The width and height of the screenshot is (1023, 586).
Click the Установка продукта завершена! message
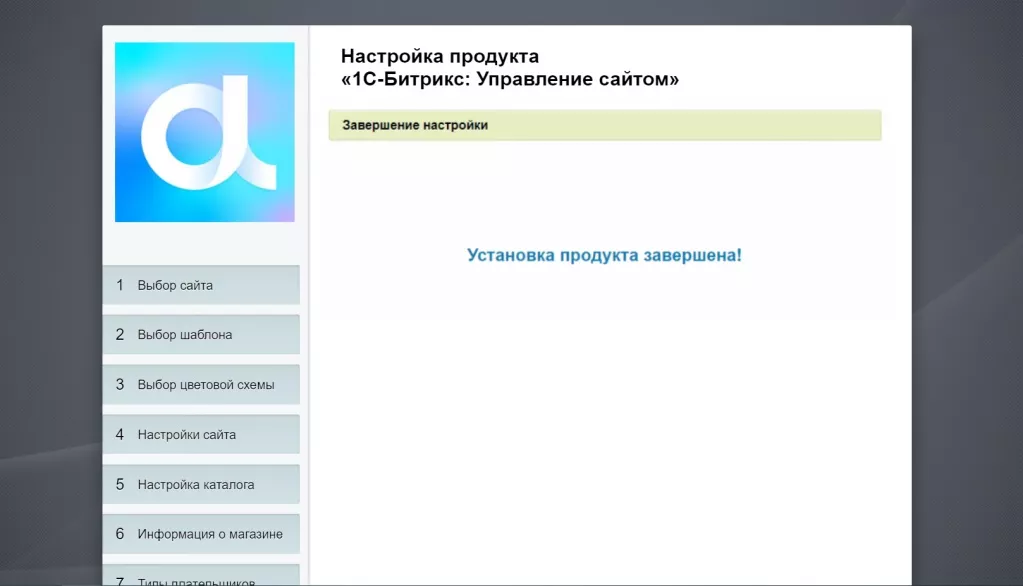tap(604, 255)
